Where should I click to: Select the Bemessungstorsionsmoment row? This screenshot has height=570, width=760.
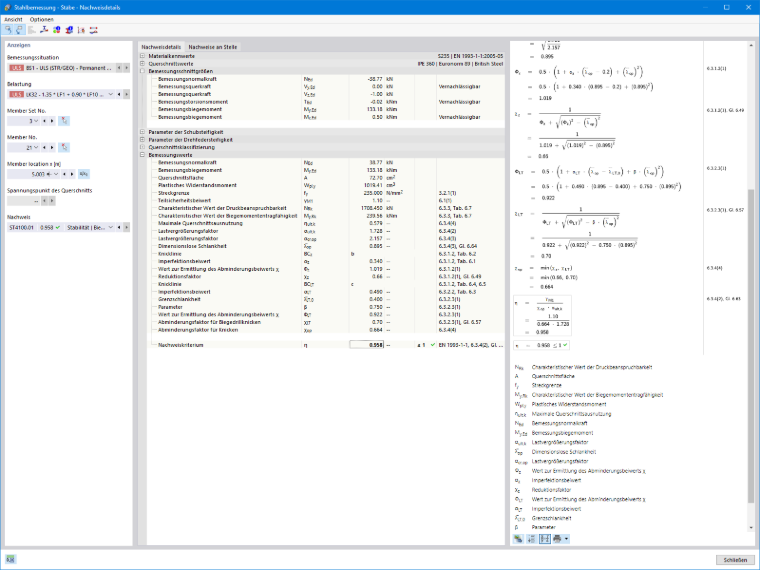pos(326,102)
